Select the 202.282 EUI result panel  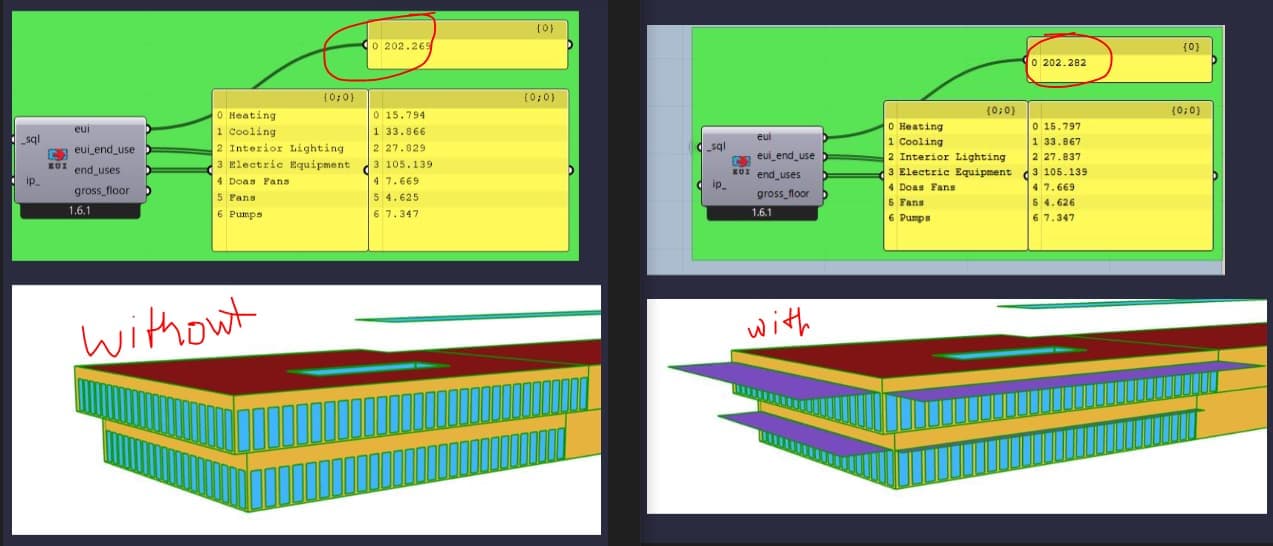pos(1120,63)
